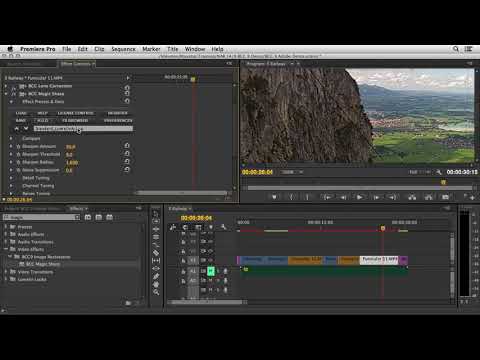Select the Slide tool

click(x=156, y=268)
